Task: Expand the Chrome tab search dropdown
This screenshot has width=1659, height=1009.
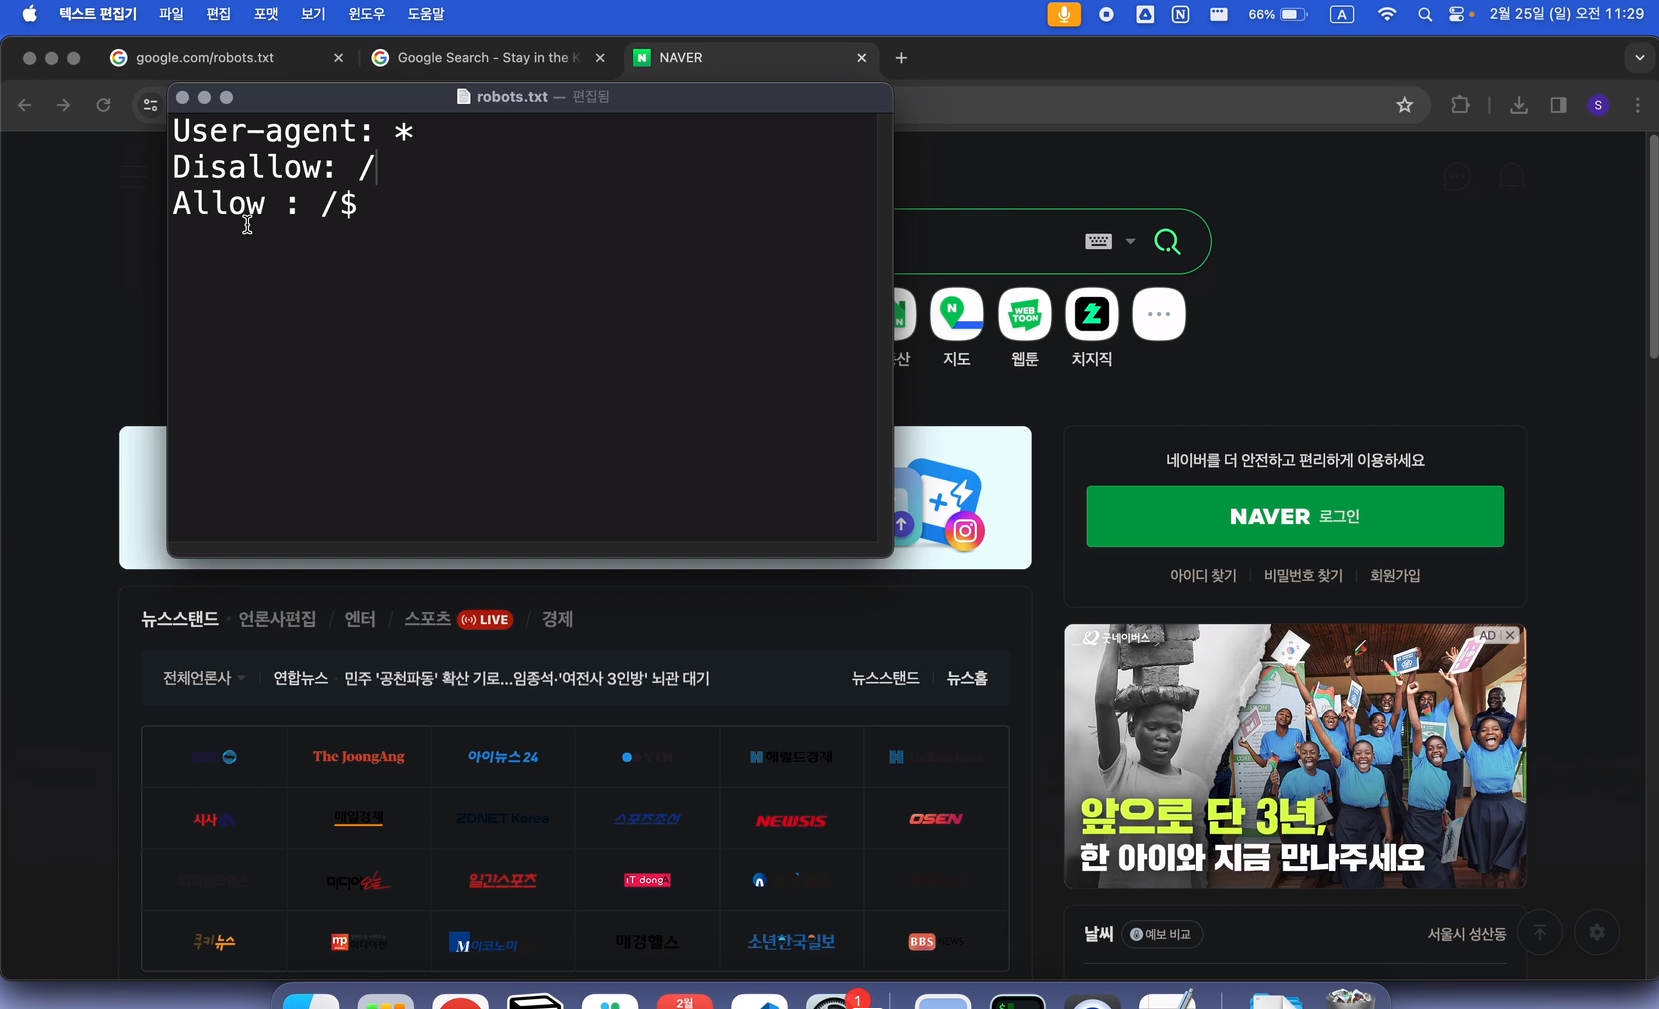Action: coord(1639,58)
